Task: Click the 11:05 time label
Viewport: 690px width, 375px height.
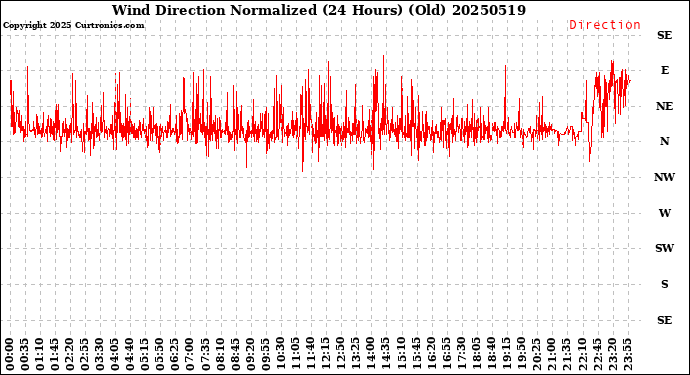Action: (295, 355)
